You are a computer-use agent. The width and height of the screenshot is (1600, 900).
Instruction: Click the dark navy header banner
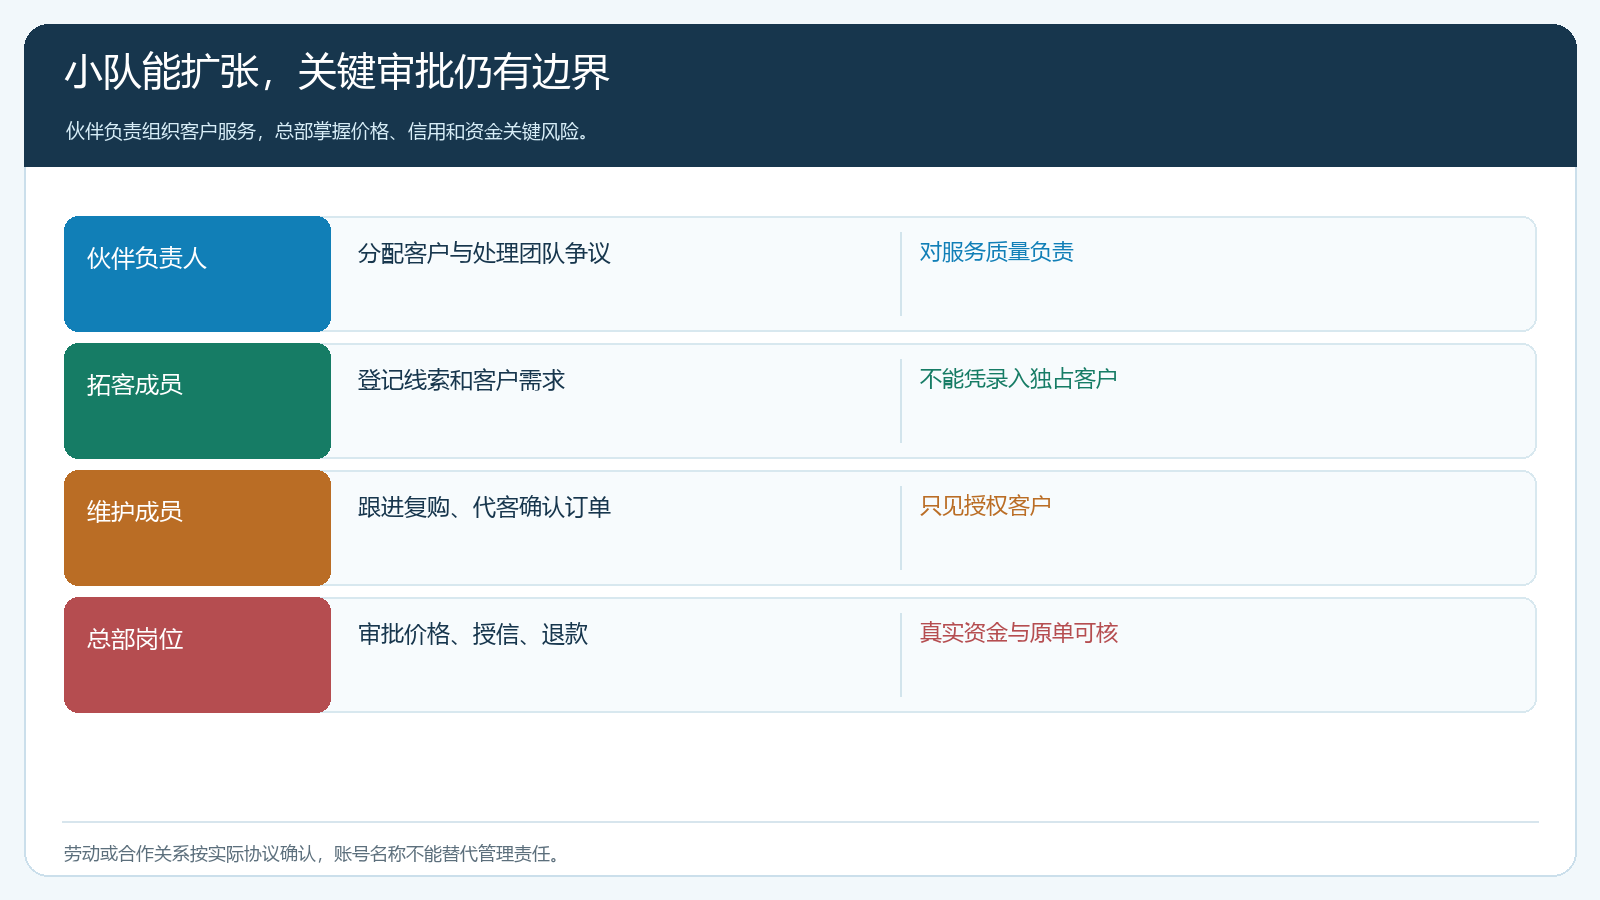[x=800, y=95]
